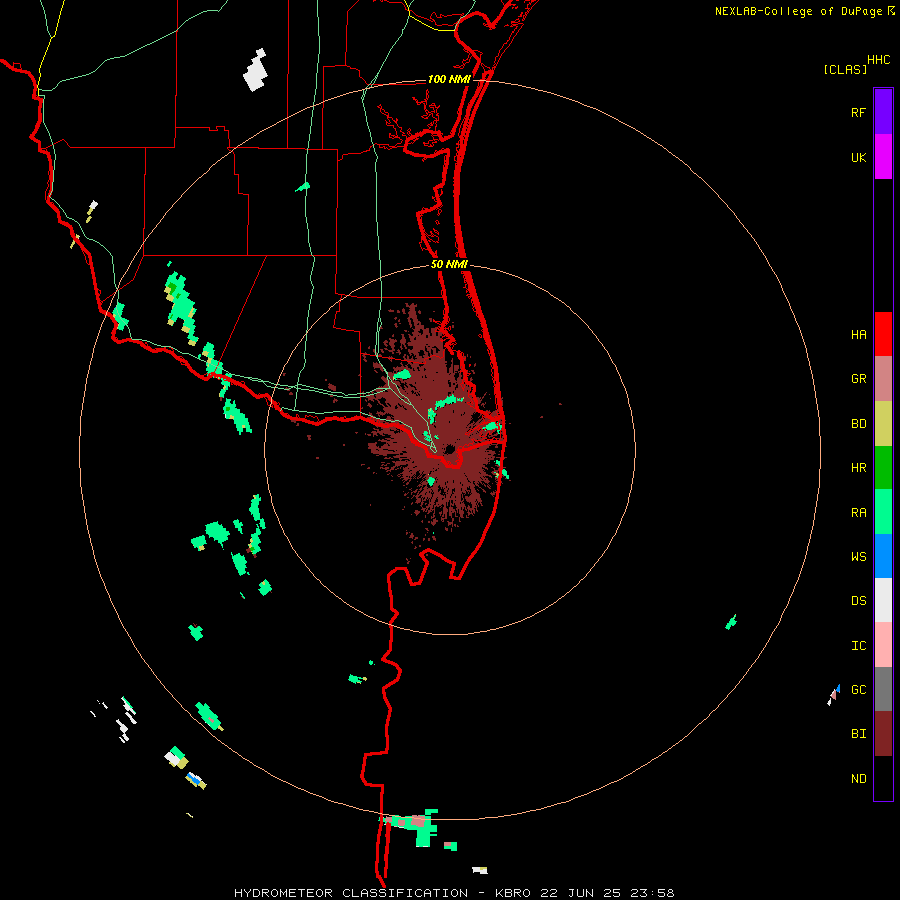Click the ND black legend swatch

[x=883, y=778]
